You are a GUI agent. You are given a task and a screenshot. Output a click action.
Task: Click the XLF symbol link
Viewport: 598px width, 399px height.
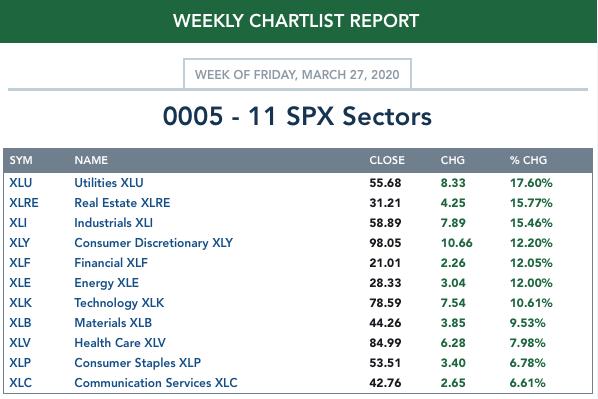(19, 263)
